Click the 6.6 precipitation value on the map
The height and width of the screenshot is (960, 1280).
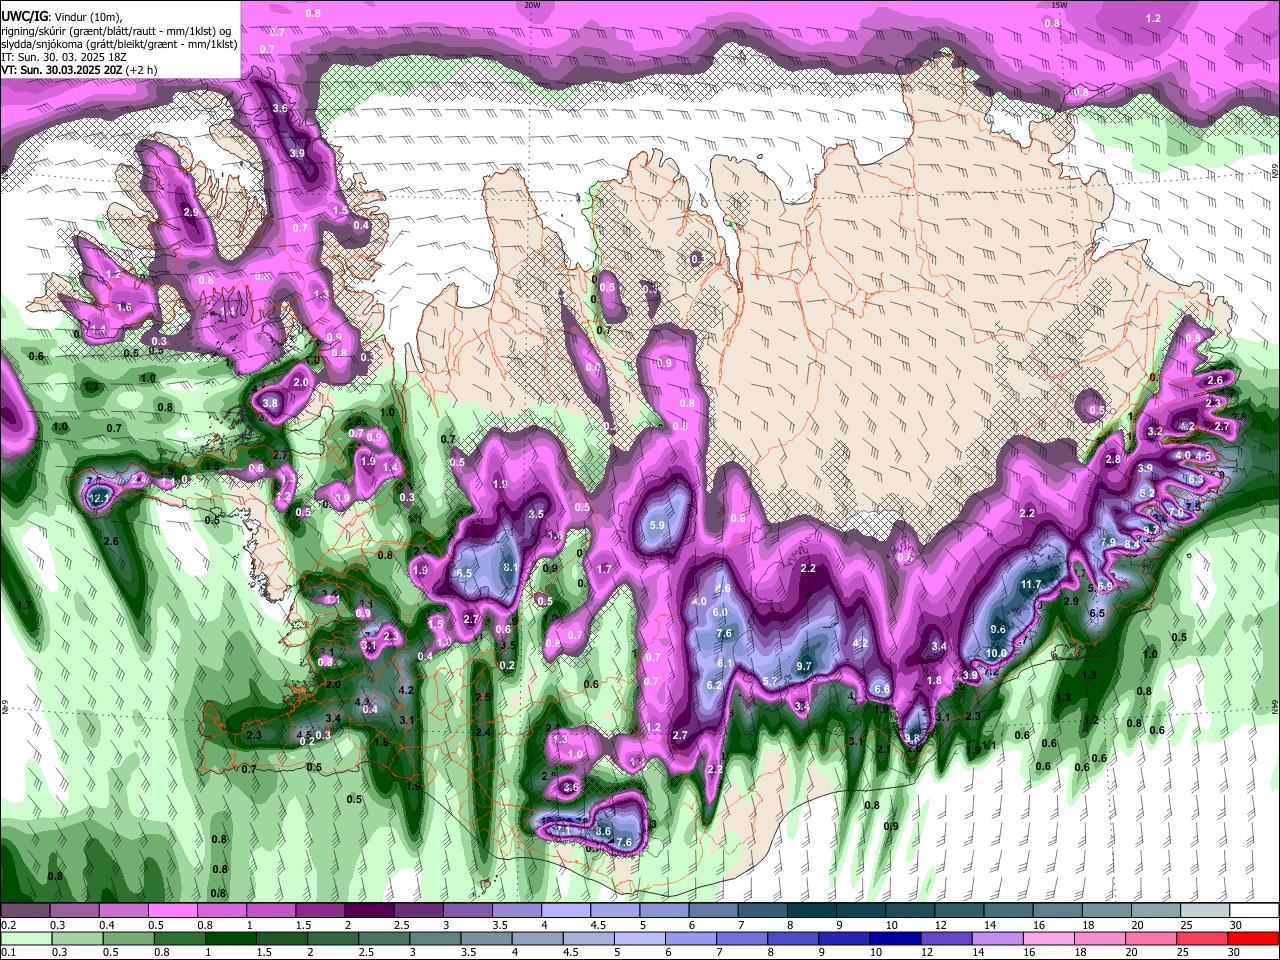[x=882, y=689]
